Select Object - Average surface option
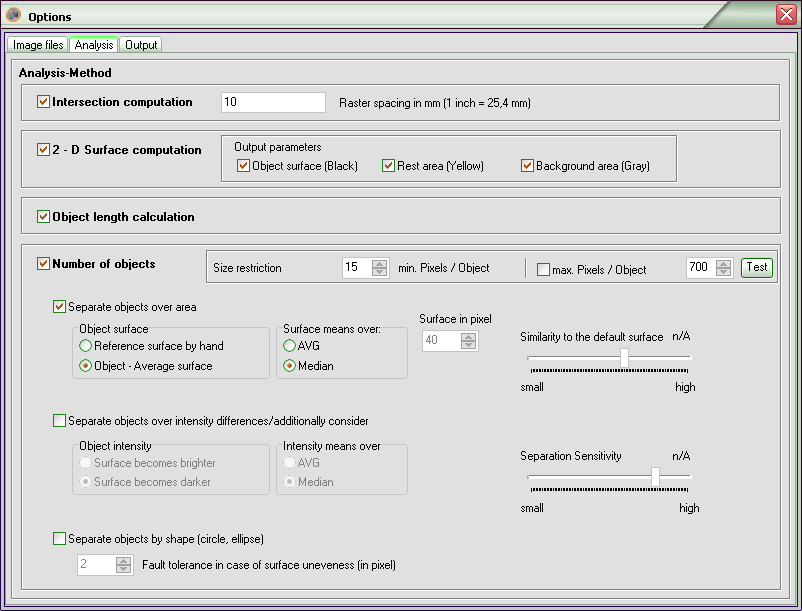The width and height of the screenshot is (802, 611). 85,366
